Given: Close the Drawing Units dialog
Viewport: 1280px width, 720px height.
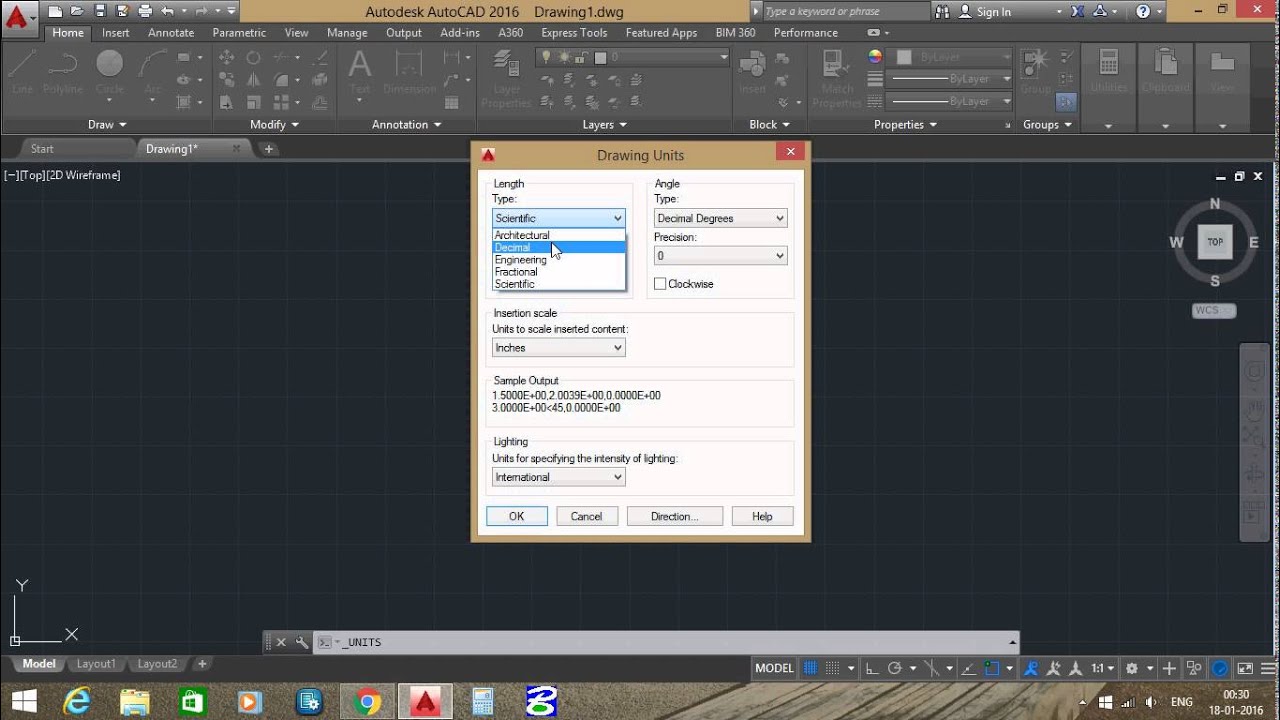Looking at the screenshot, I should (x=790, y=152).
